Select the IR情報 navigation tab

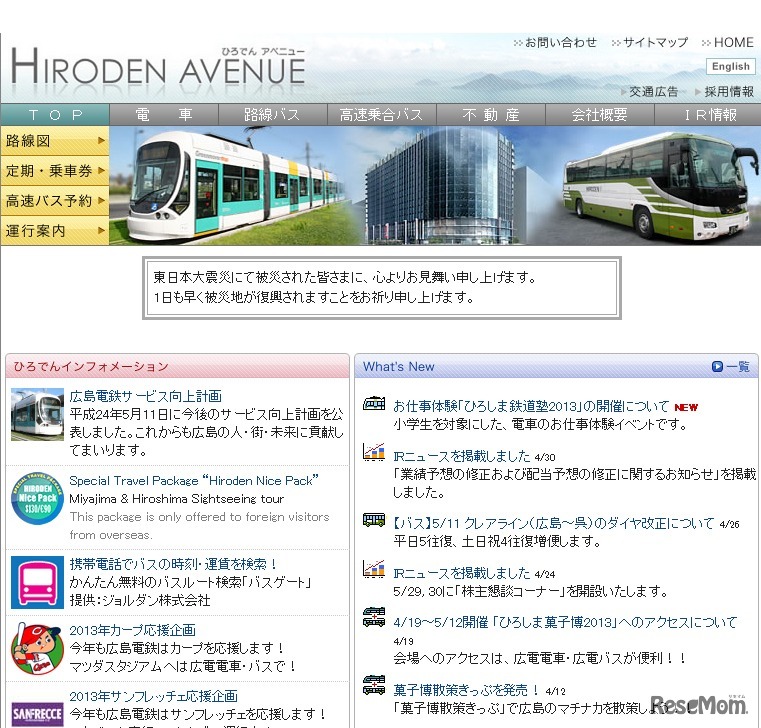click(x=709, y=115)
